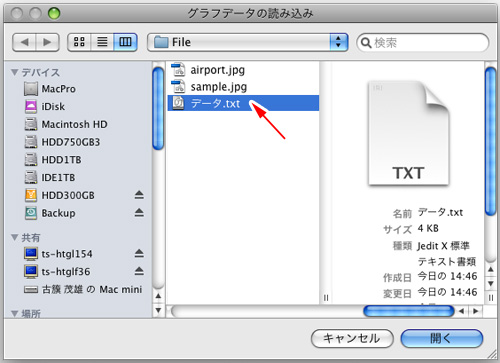
Task: Switch to column view
Action: pyautogui.click(x=125, y=42)
